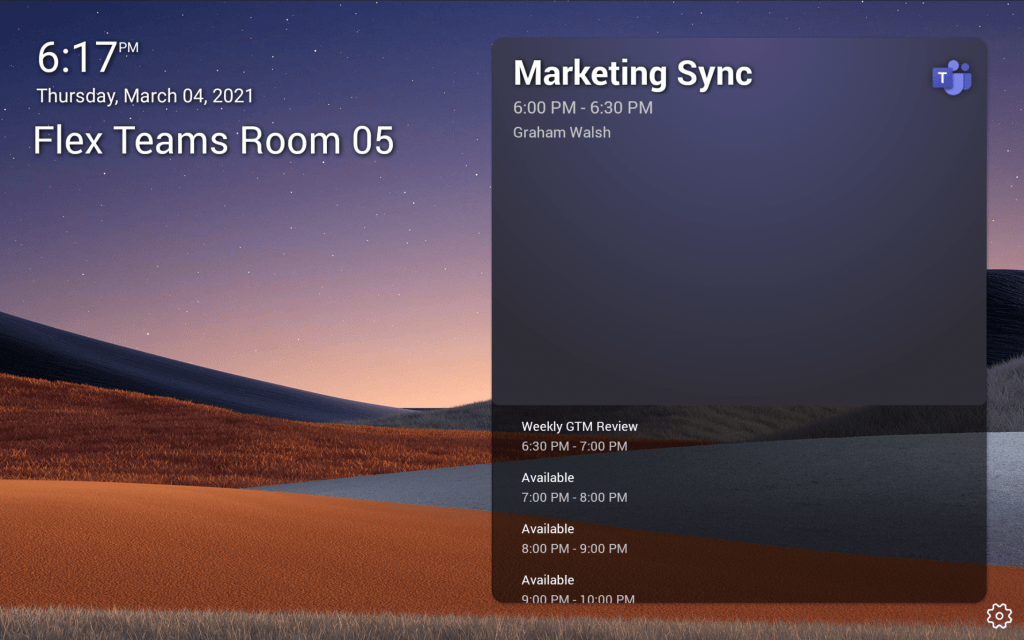Select the Available label above 8:00 PM slot
This screenshot has height=640, width=1024.
(x=547, y=528)
